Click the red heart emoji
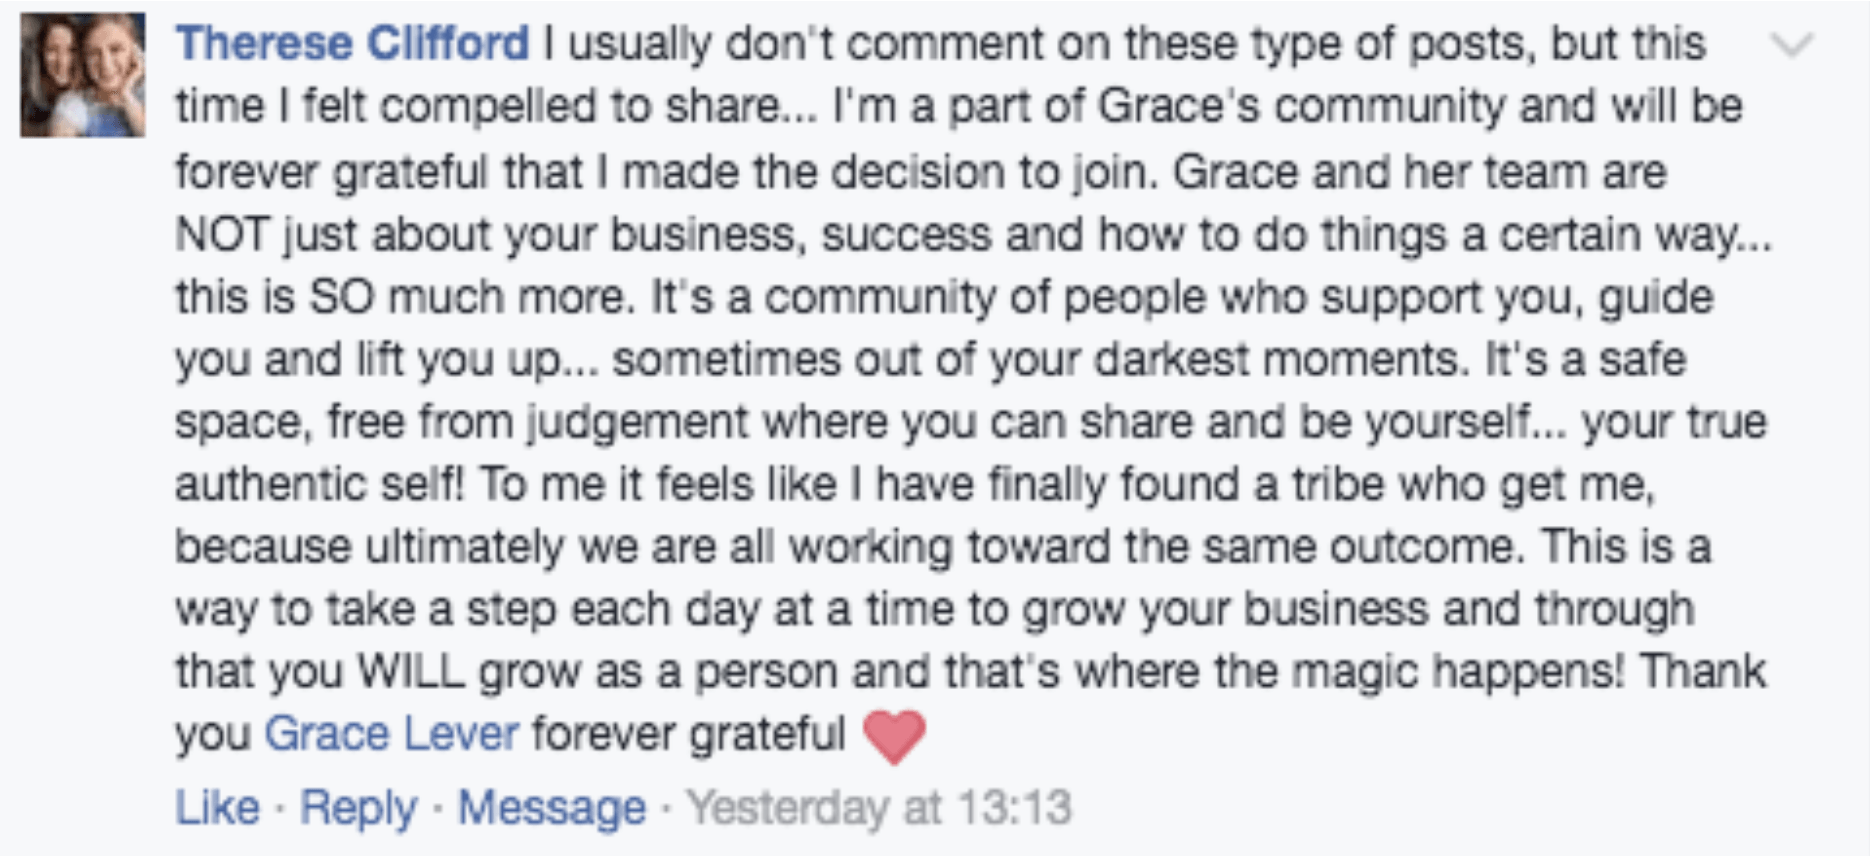Viewport: 1870px width, 856px height. tap(893, 736)
